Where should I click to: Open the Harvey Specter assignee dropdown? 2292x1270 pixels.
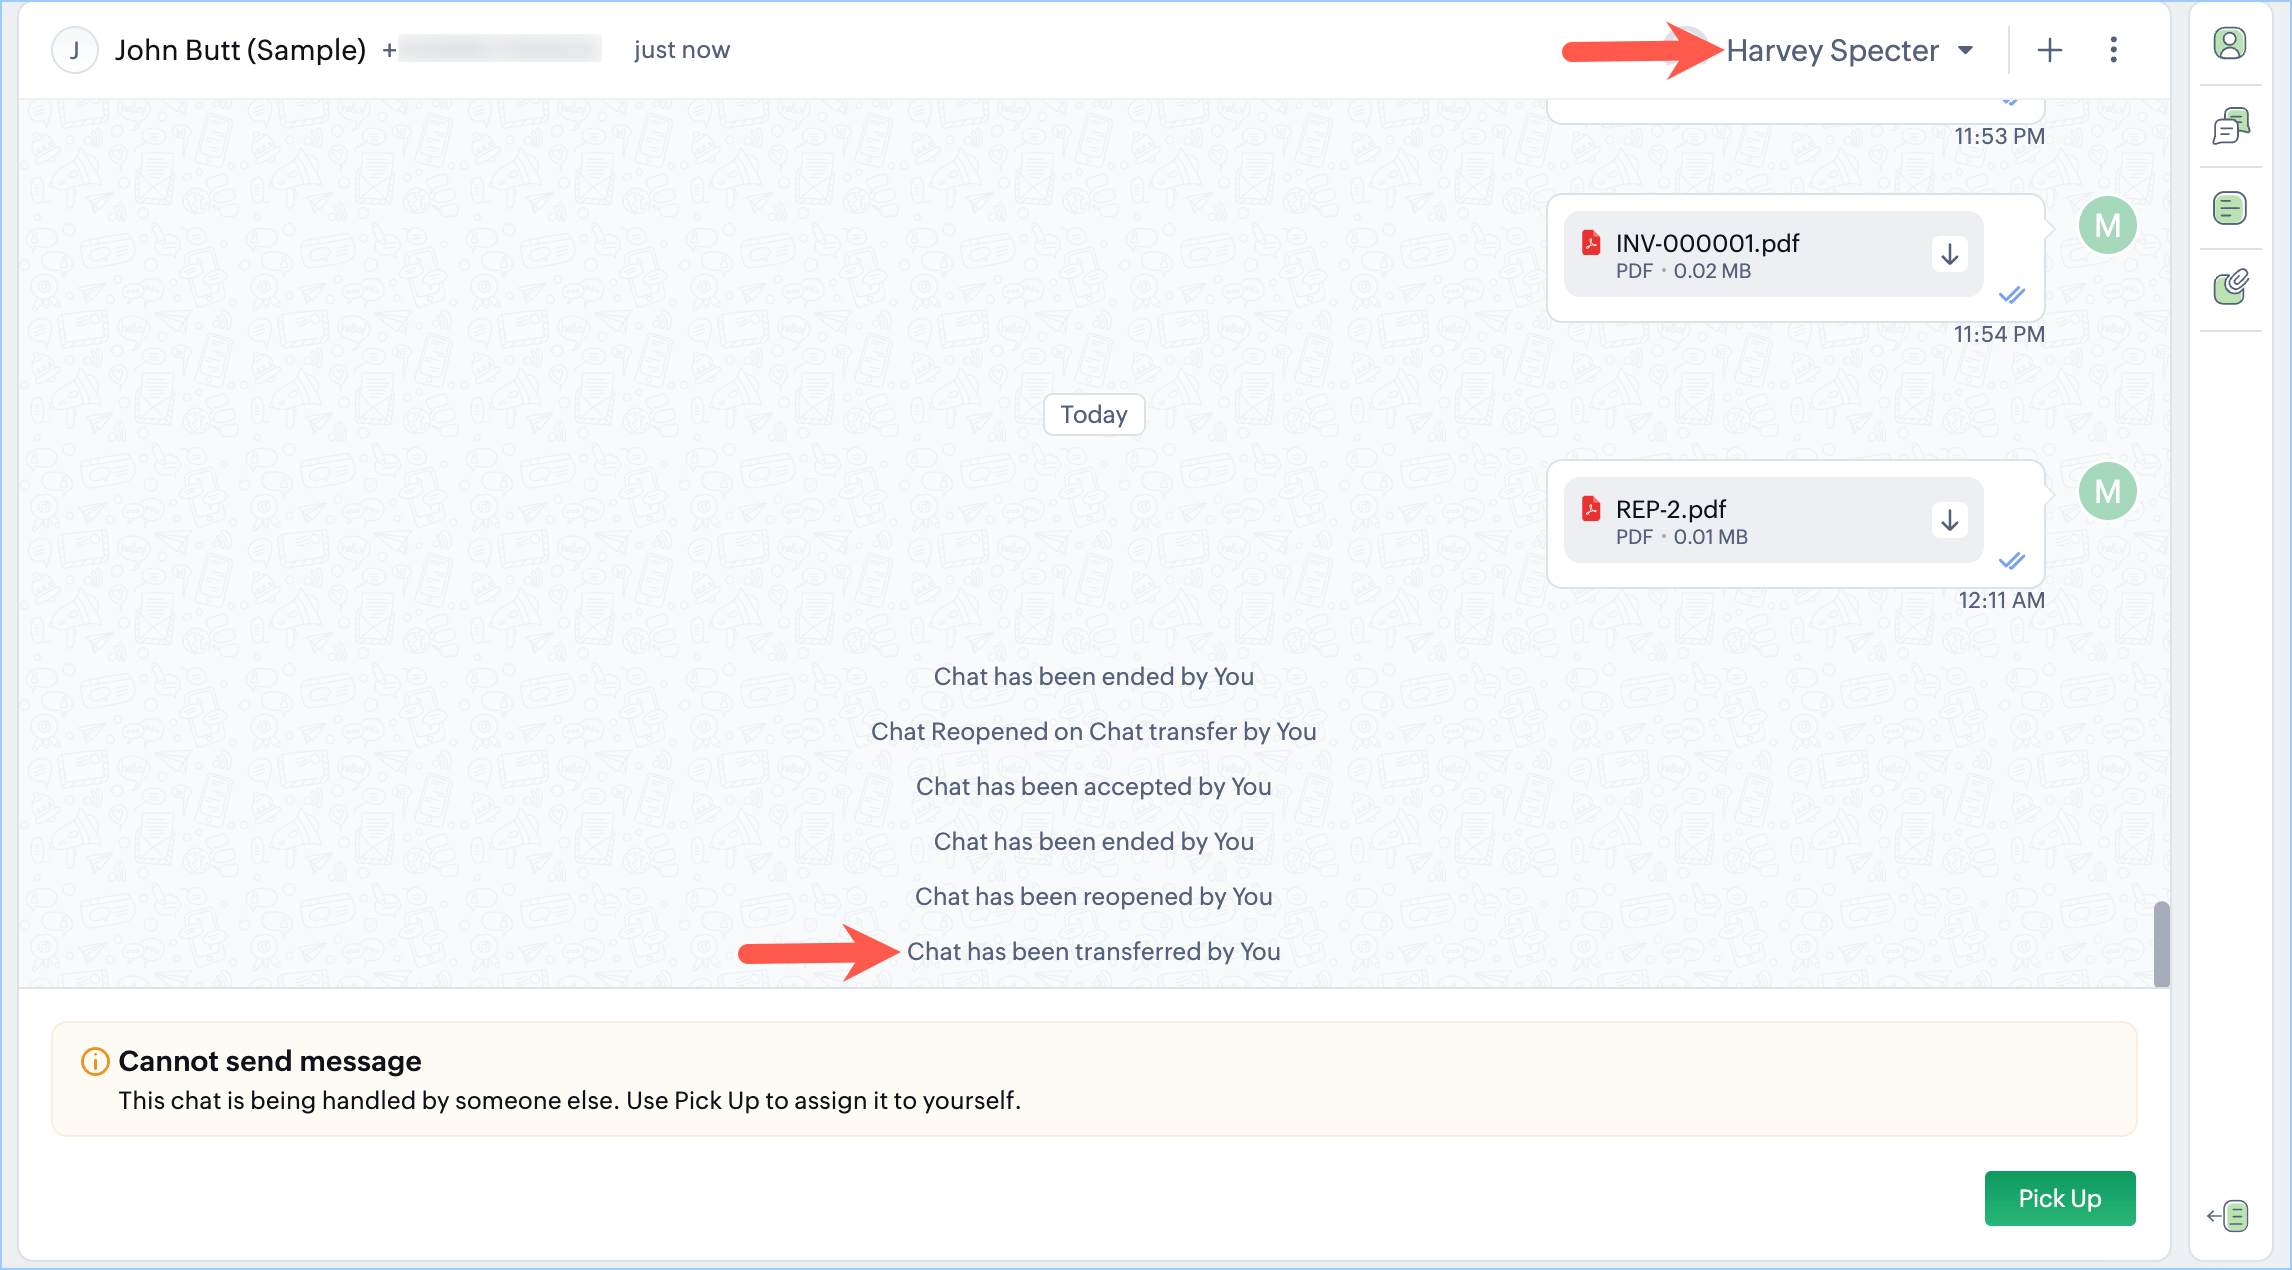1832,50
